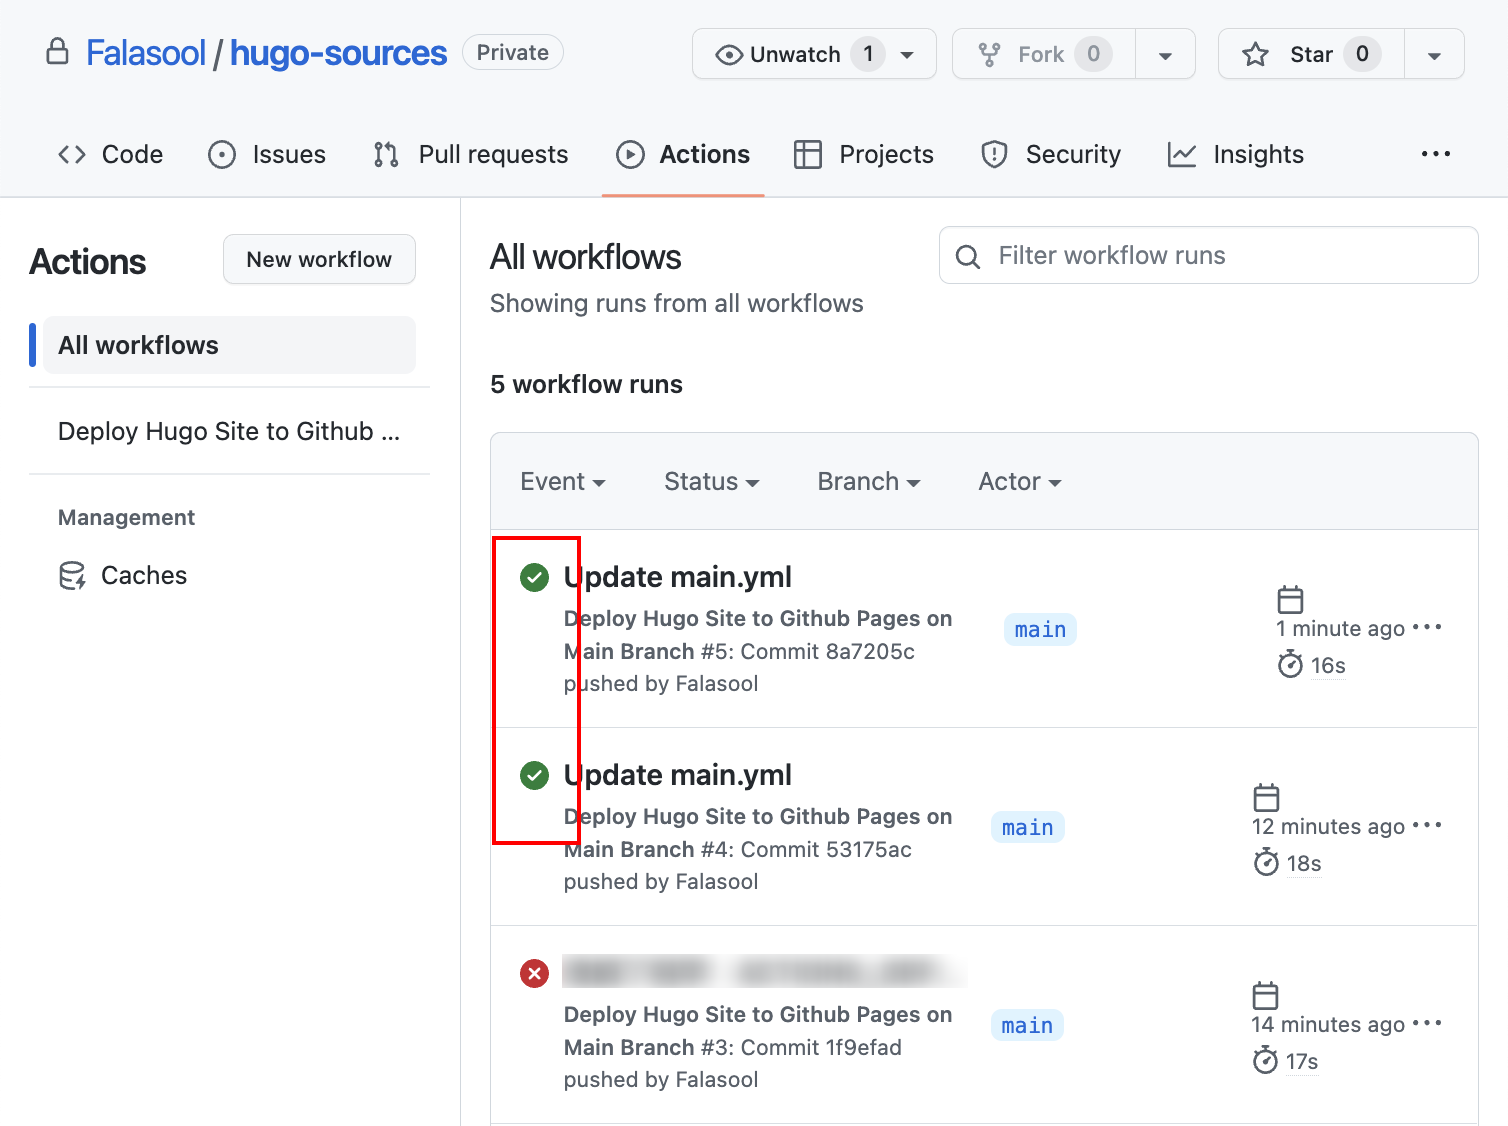The height and width of the screenshot is (1126, 1508).
Task: Click the Fork button
Action: point(1044,54)
